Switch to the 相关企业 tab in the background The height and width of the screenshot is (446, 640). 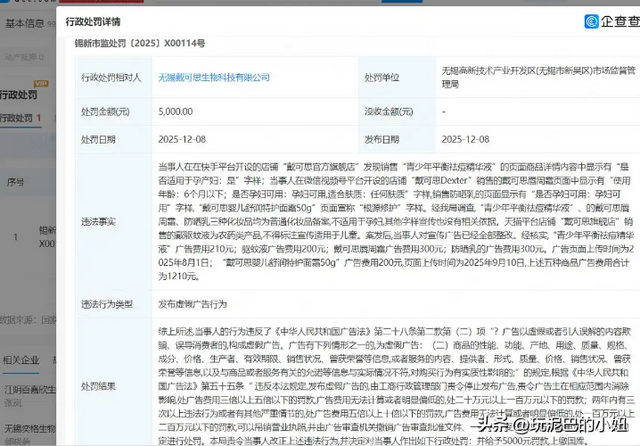21,360
